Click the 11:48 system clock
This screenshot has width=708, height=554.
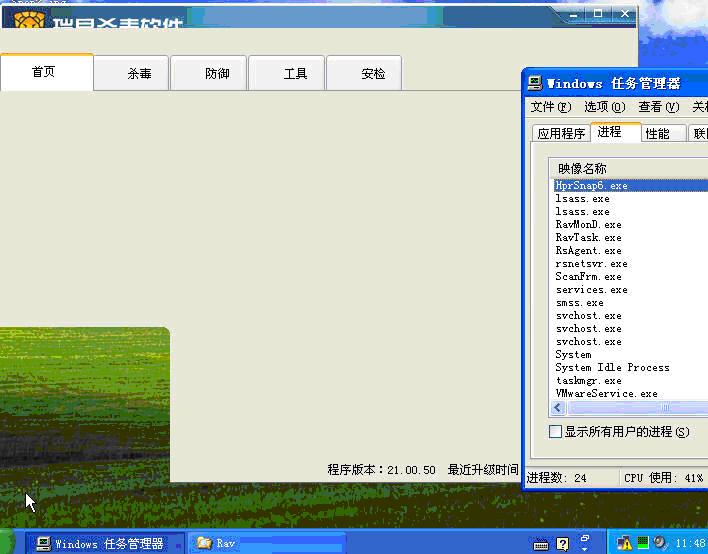[690, 543]
